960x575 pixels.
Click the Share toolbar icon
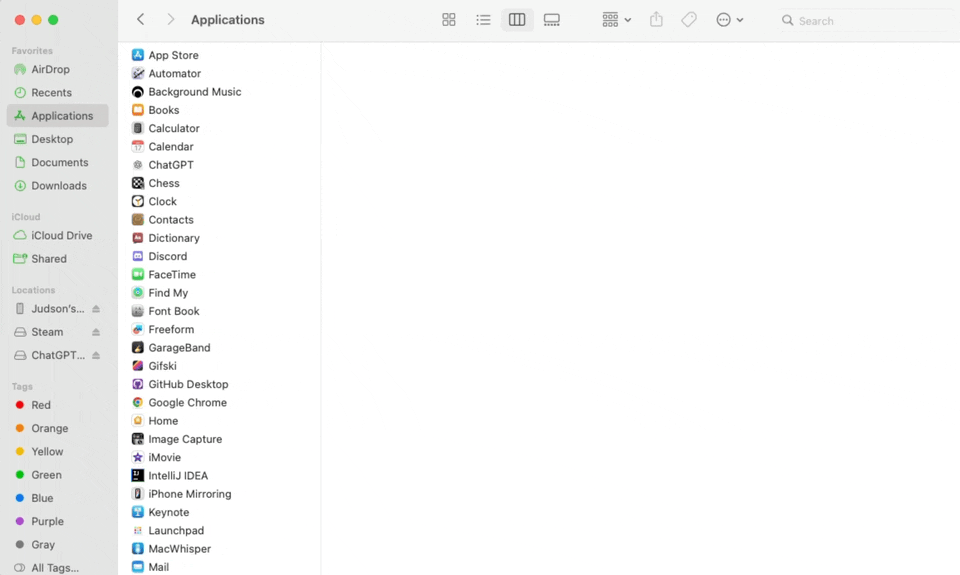click(656, 20)
